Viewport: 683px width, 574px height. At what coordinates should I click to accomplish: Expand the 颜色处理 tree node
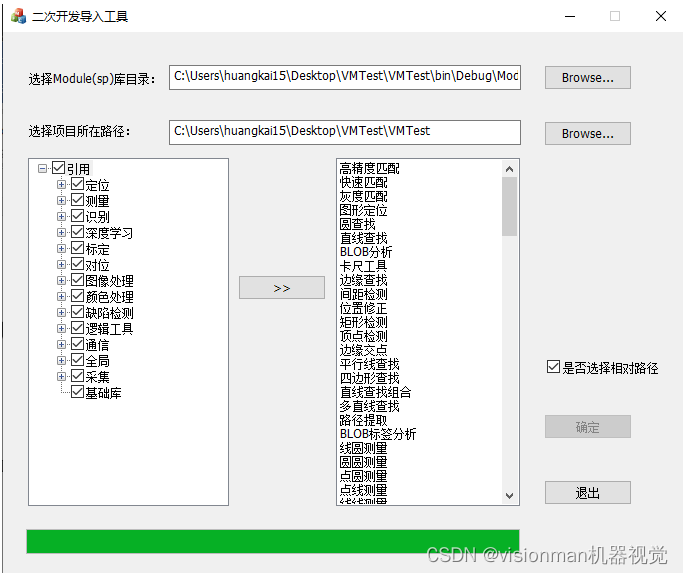(x=61, y=296)
